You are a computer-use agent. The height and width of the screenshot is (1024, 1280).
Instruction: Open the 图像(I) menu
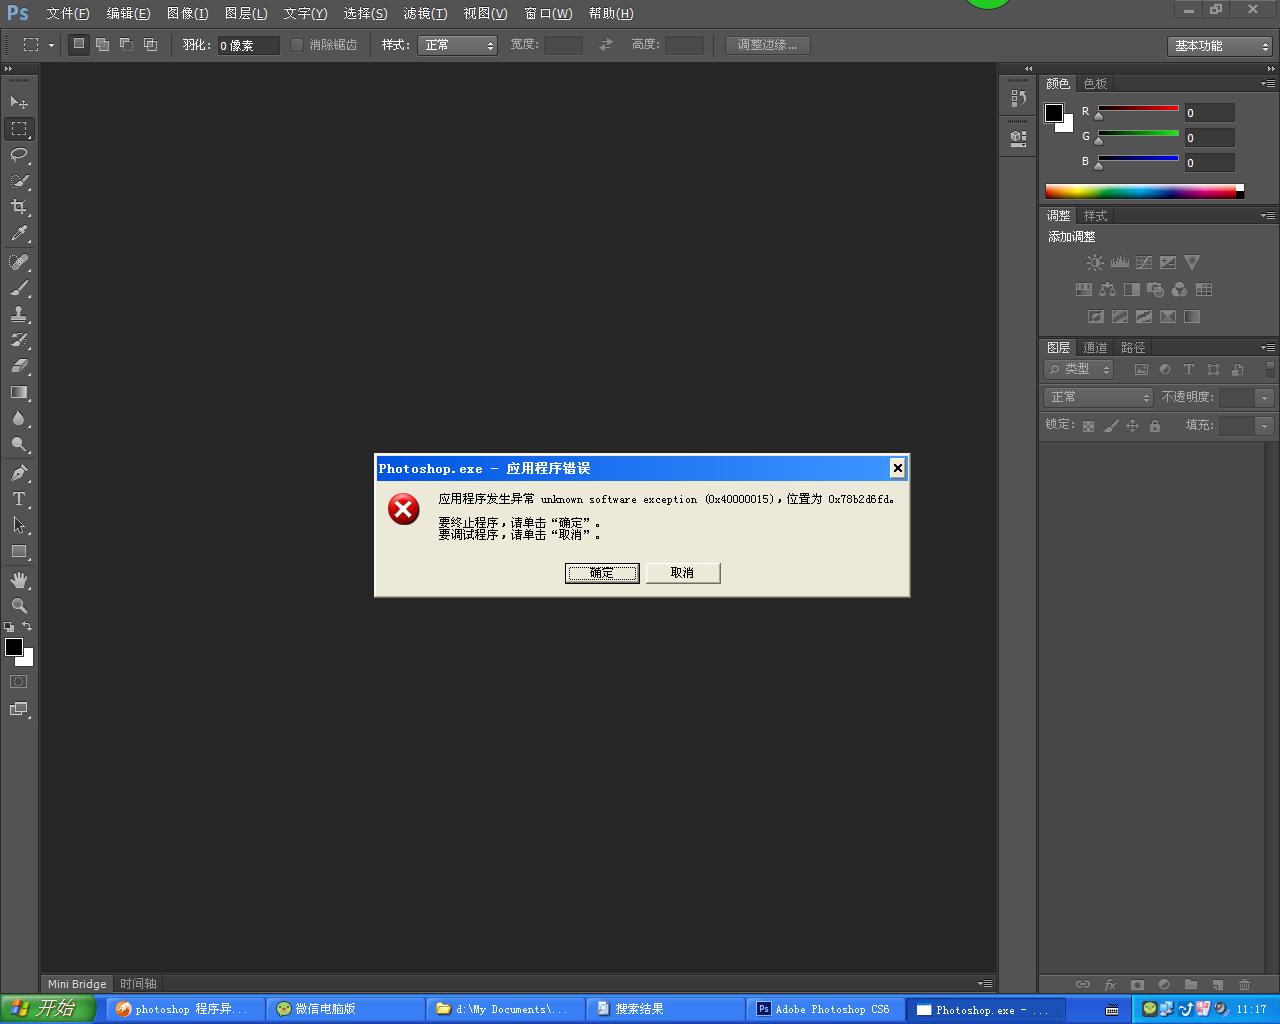(188, 13)
